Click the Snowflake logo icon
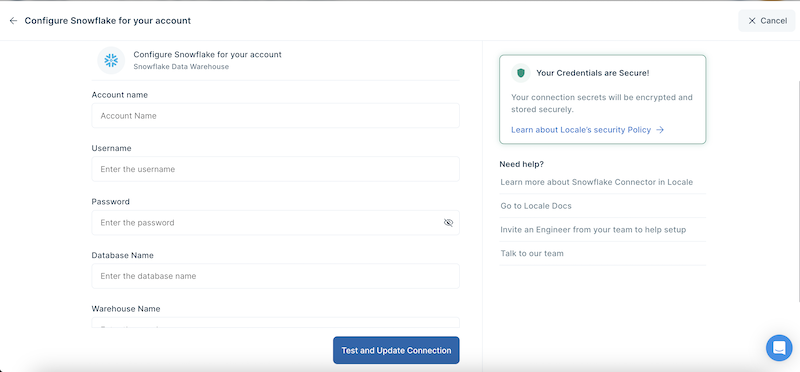Screen dimensions: 800x372 [111, 60]
